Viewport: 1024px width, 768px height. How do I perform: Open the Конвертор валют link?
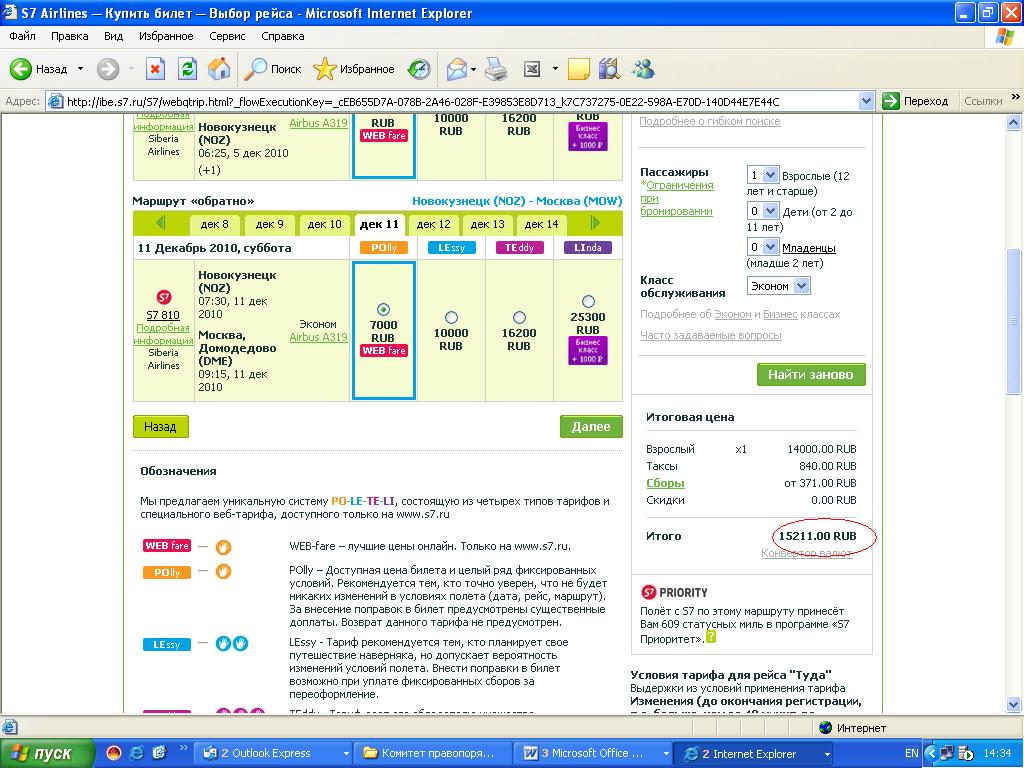point(807,553)
